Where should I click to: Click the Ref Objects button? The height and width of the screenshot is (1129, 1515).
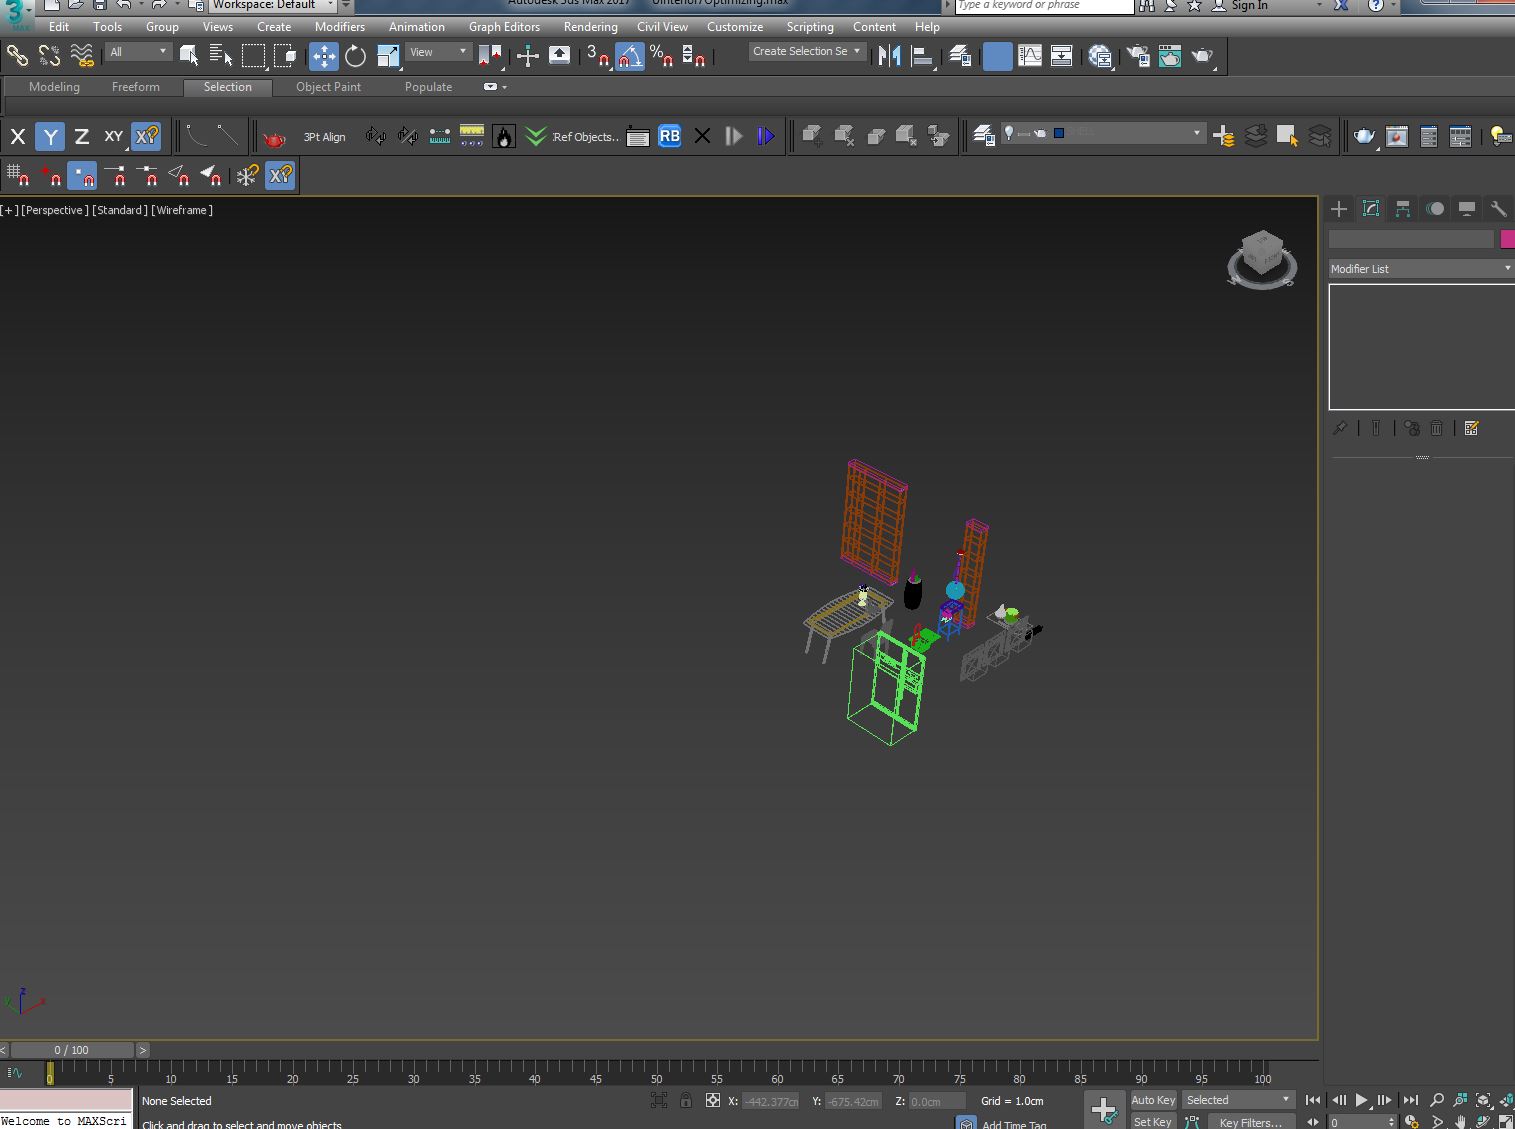586,137
